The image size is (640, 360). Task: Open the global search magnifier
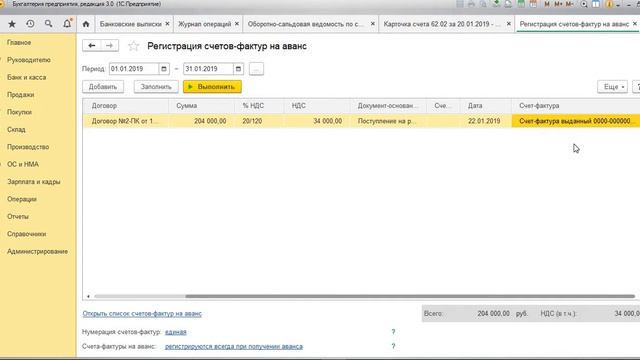[48, 24]
